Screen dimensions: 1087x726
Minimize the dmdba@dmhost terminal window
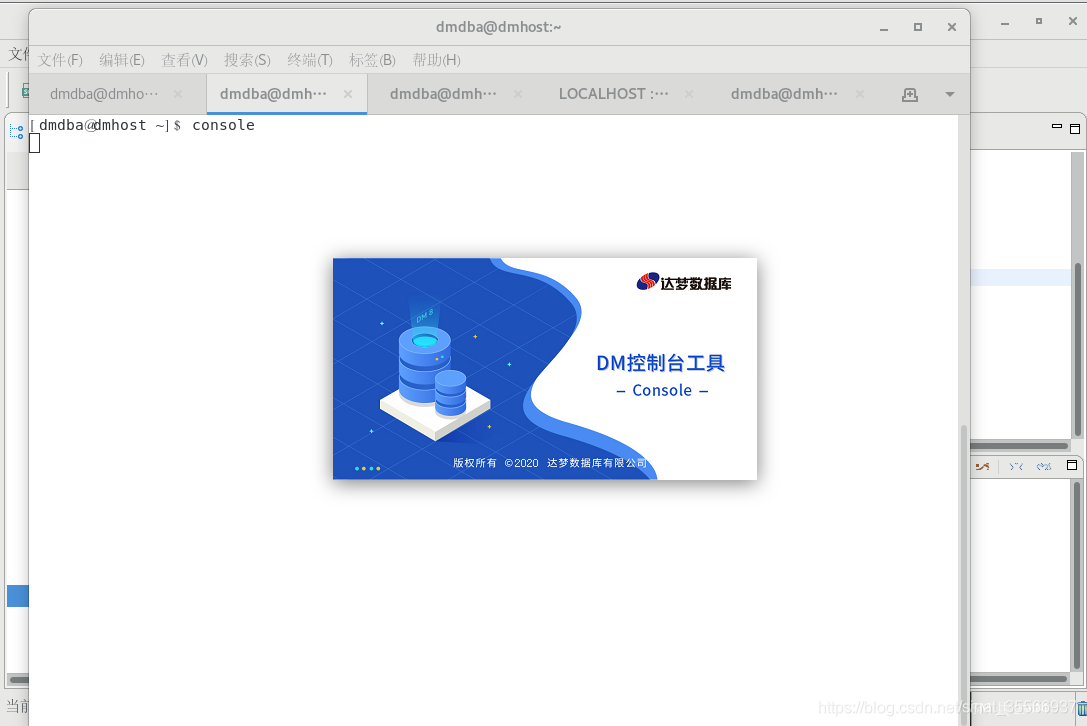884,28
